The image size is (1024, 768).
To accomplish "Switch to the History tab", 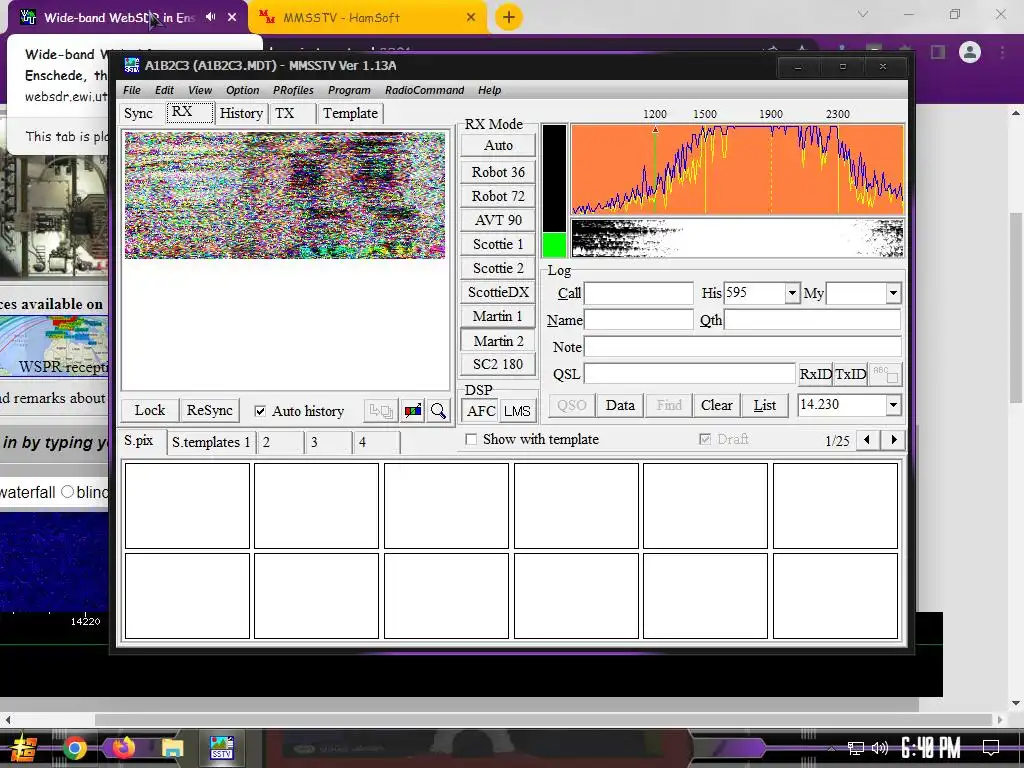I will [241, 114].
